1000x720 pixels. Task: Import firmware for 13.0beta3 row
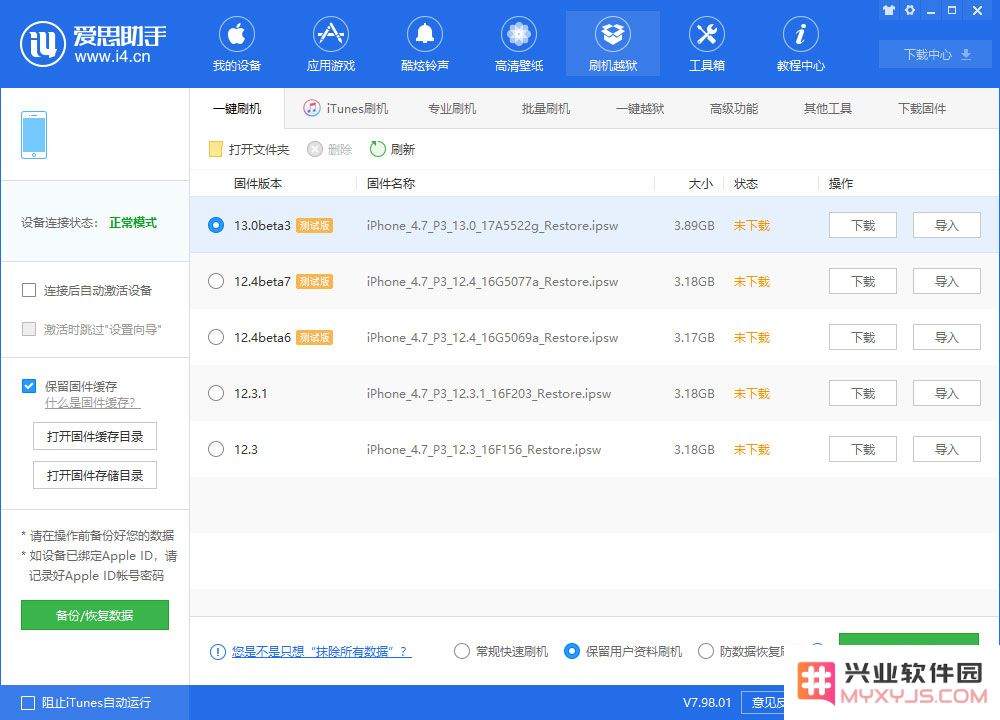pyautogui.click(x=946, y=225)
